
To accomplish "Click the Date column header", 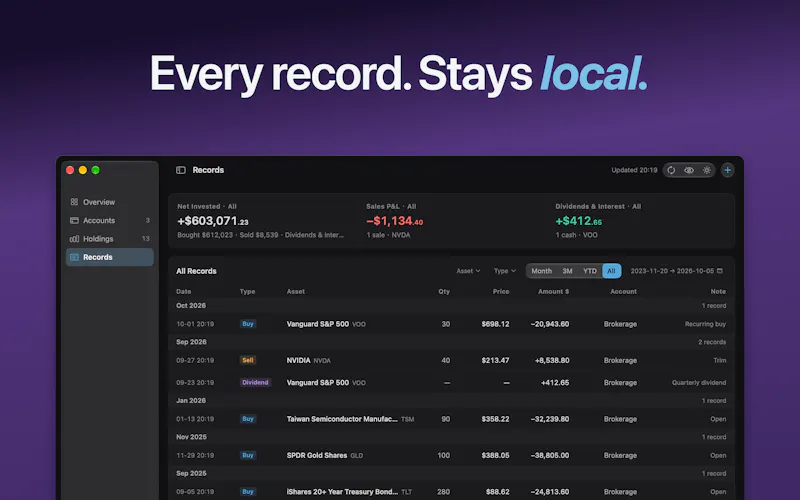I will [184, 292].
